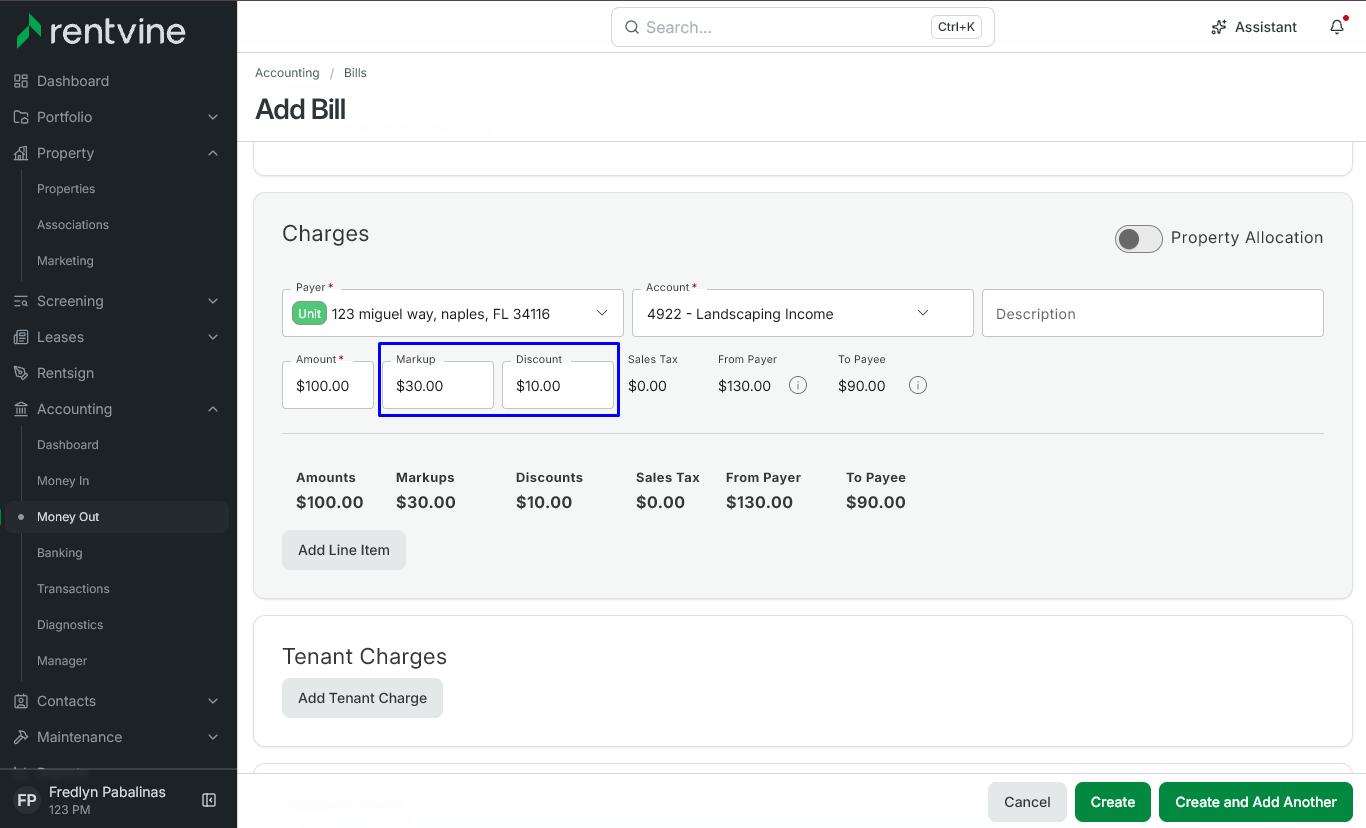Click Accounting breadcrumb link

[287, 73]
